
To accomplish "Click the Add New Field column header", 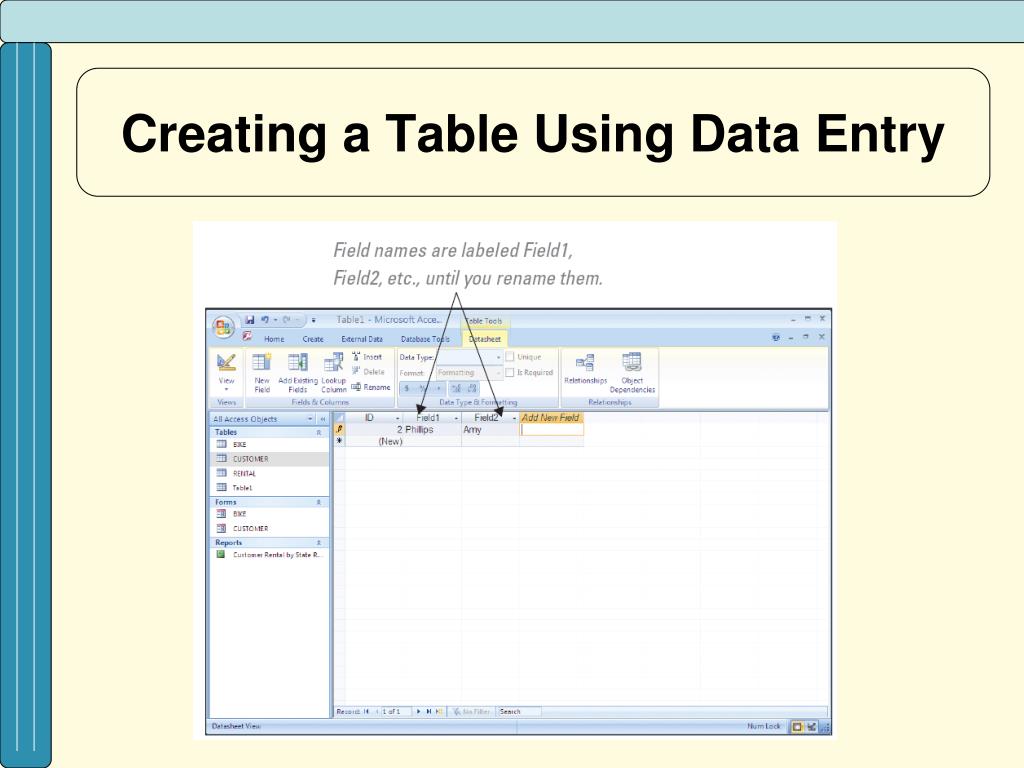I will point(551,418).
